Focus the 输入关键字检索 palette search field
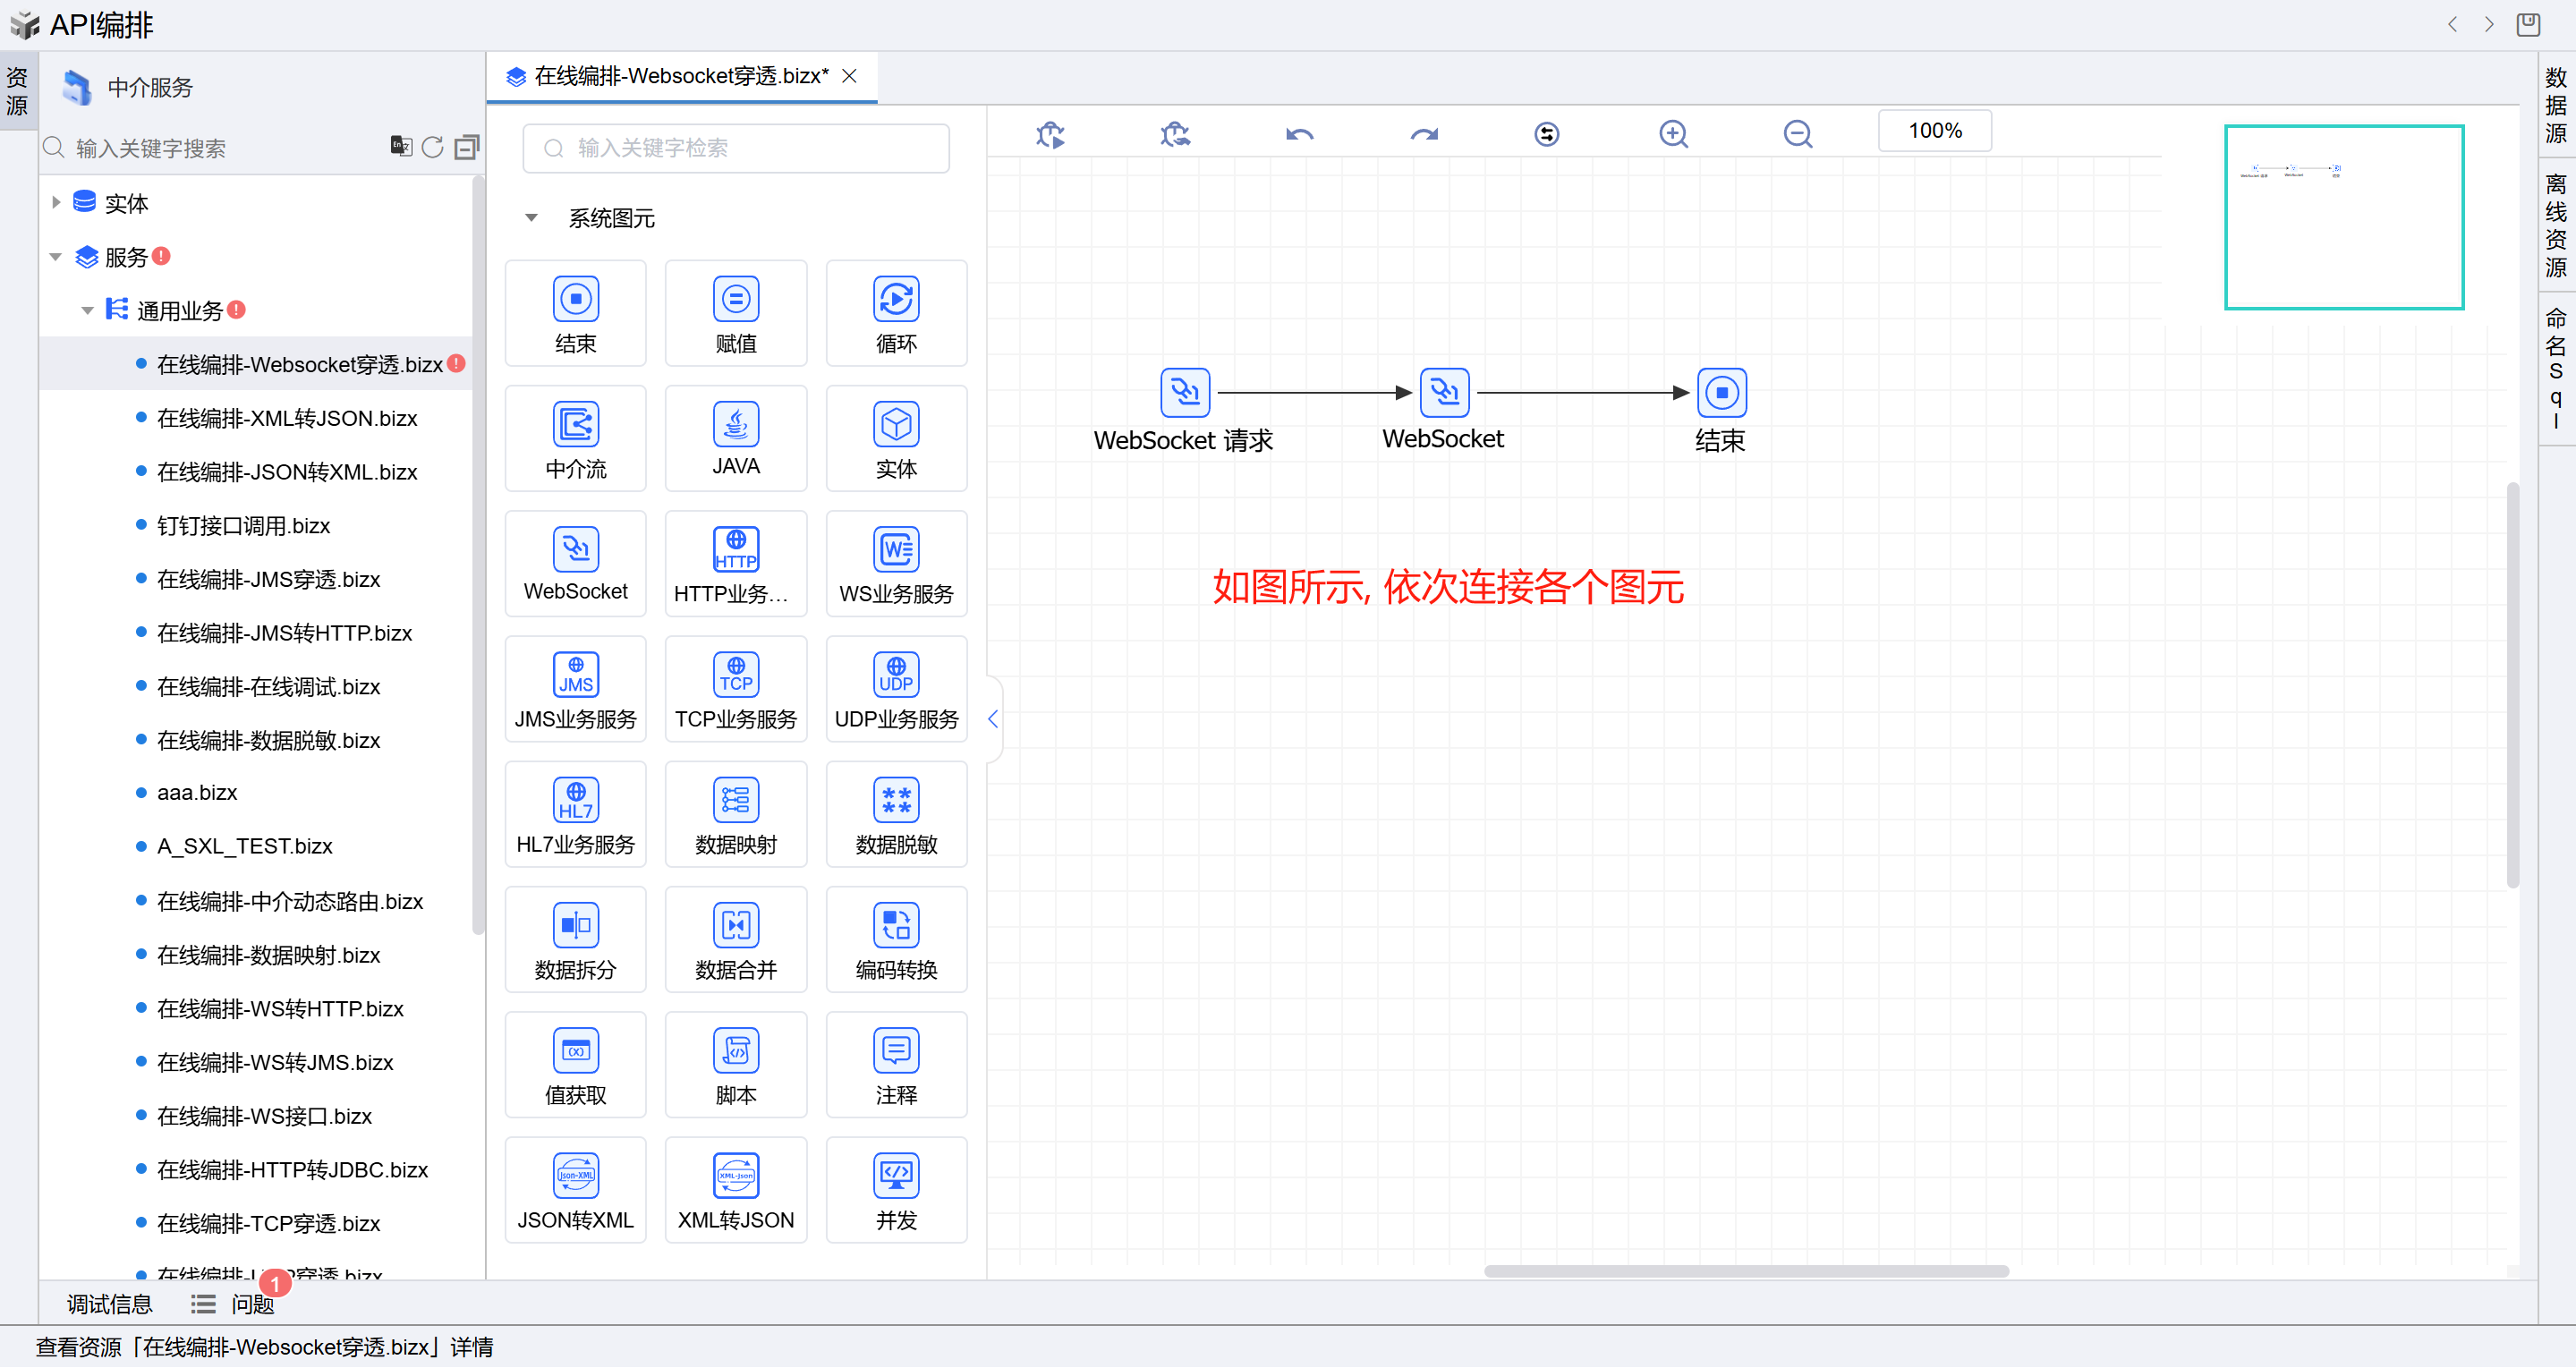Screen dimensions: 2576x1368 (x=735, y=148)
